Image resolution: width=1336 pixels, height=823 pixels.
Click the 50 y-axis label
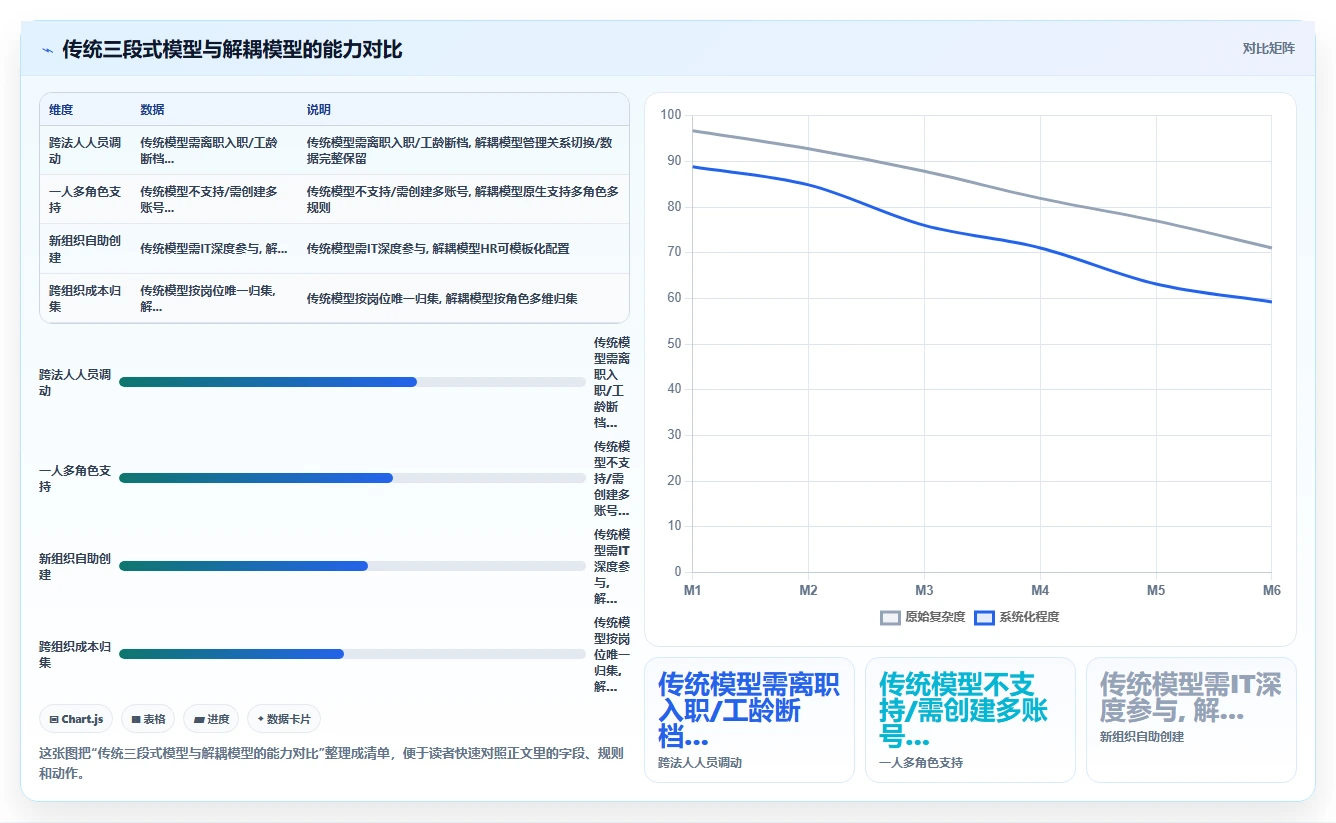pyautogui.click(x=674, y=344)
